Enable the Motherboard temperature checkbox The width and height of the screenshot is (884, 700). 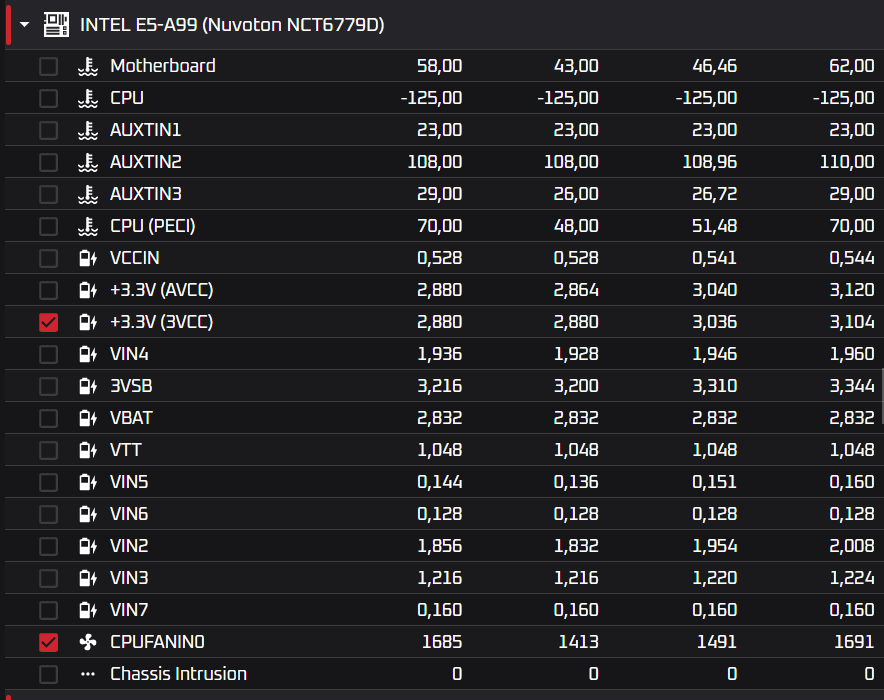48,66
